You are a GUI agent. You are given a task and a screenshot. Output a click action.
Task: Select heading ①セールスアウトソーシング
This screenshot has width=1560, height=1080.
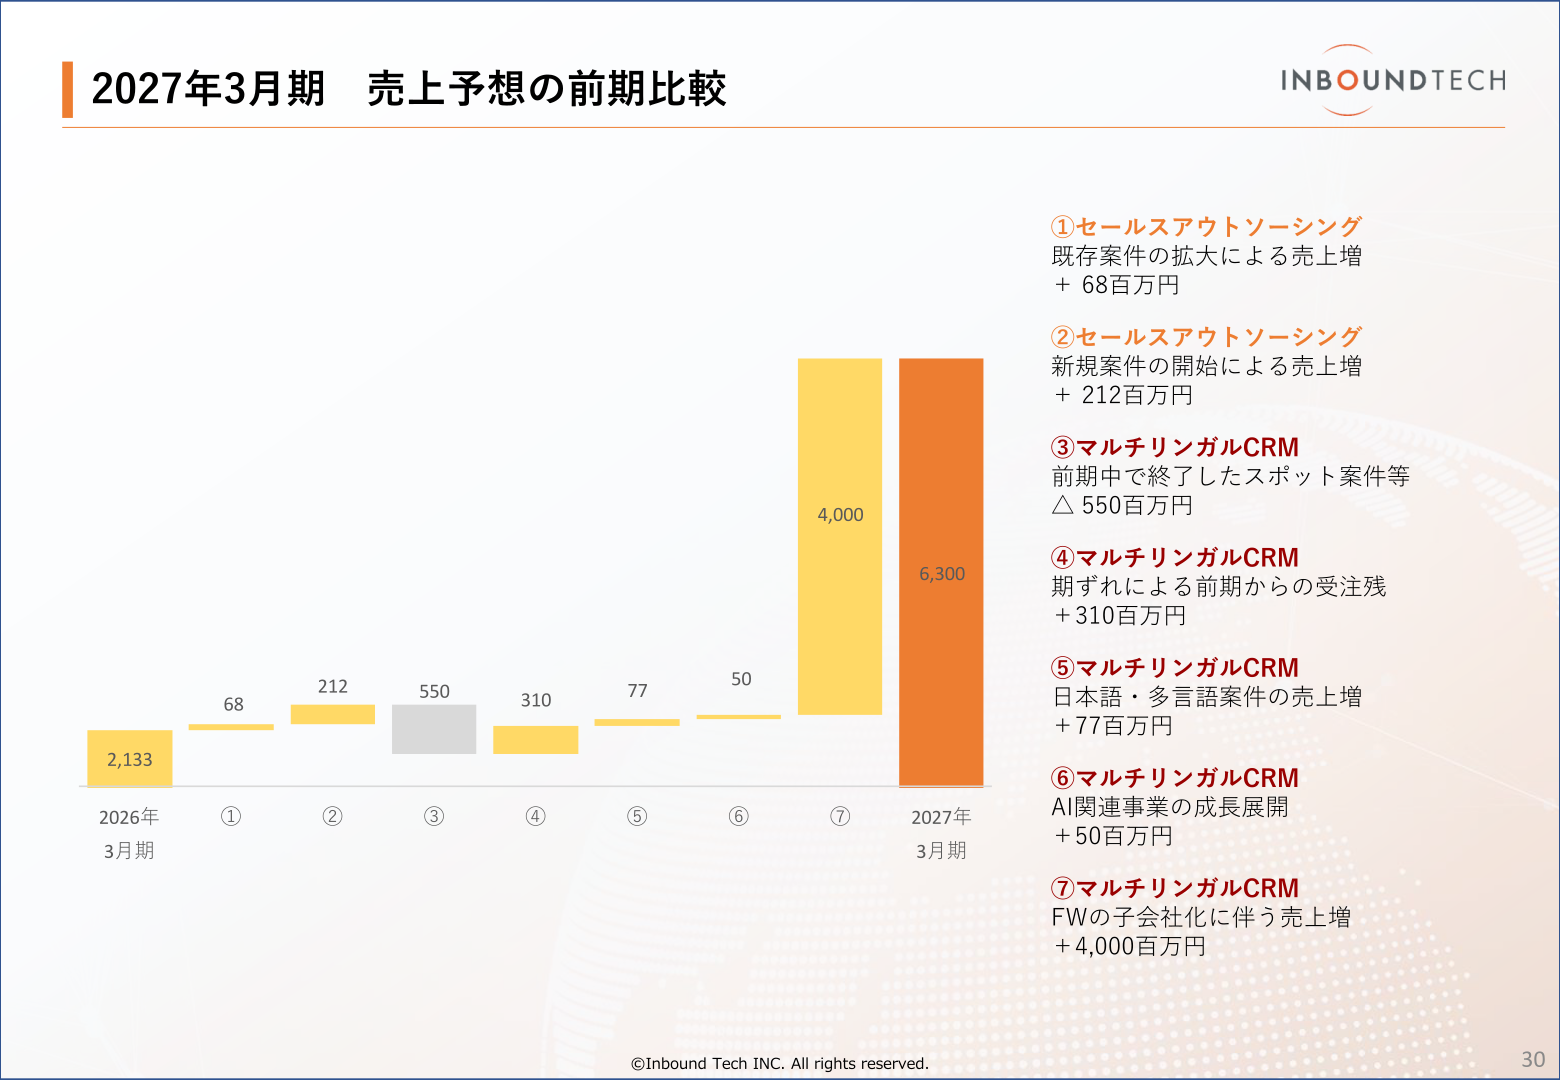1206,227
